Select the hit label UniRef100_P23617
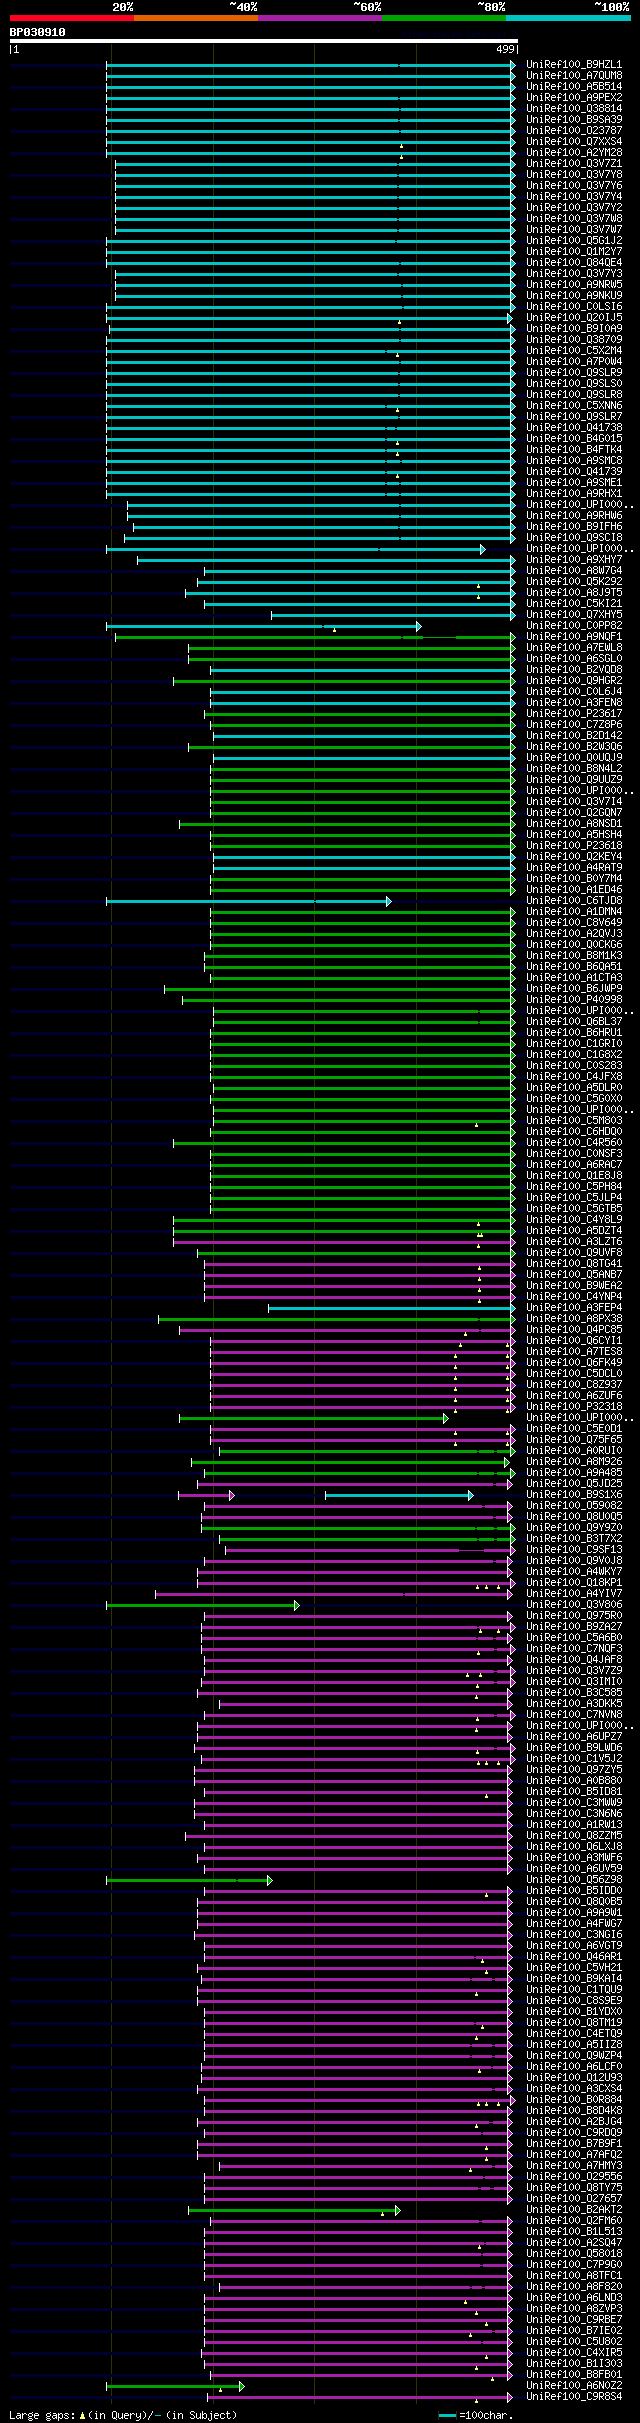640x2423 pixels. tap(574, 714)
